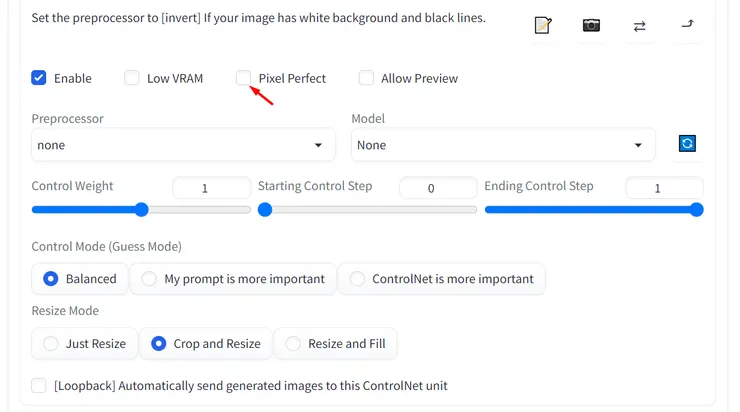Select the Resize and Fill mode

point(292,344)
